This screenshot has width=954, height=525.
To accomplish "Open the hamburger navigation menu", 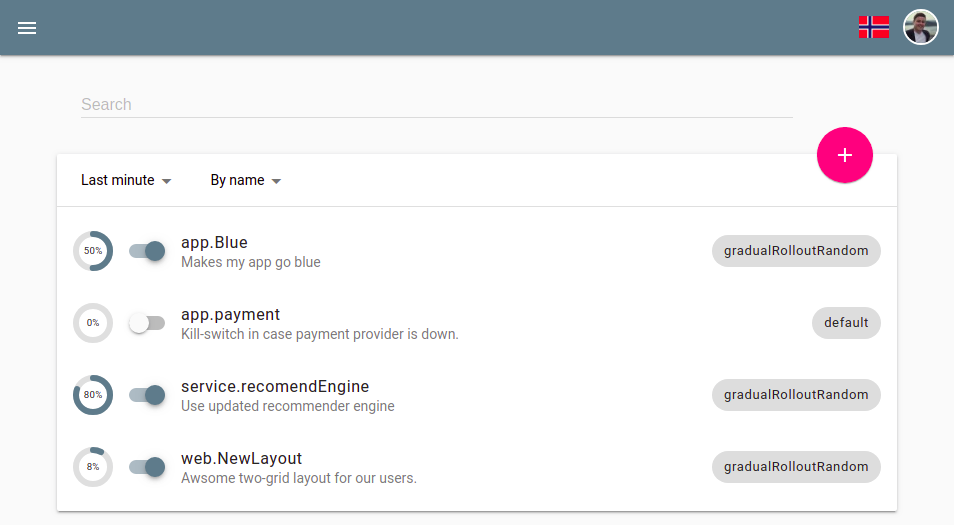I will click(27, 28).
